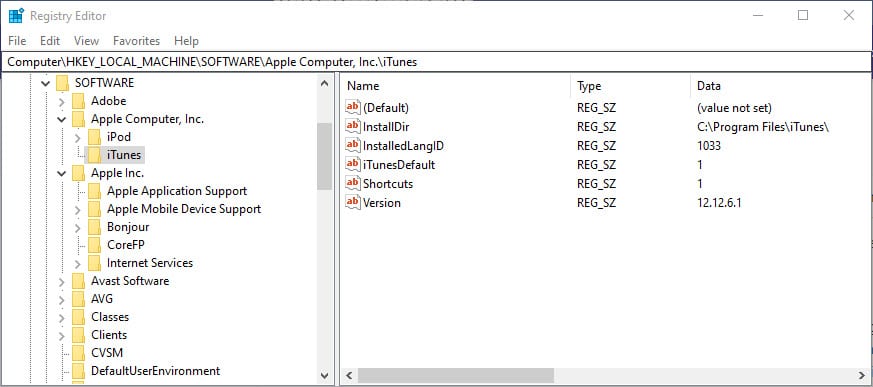Click the DefaultUserEnvironment folder icon
873x387 pixels.
pos(79,371)
